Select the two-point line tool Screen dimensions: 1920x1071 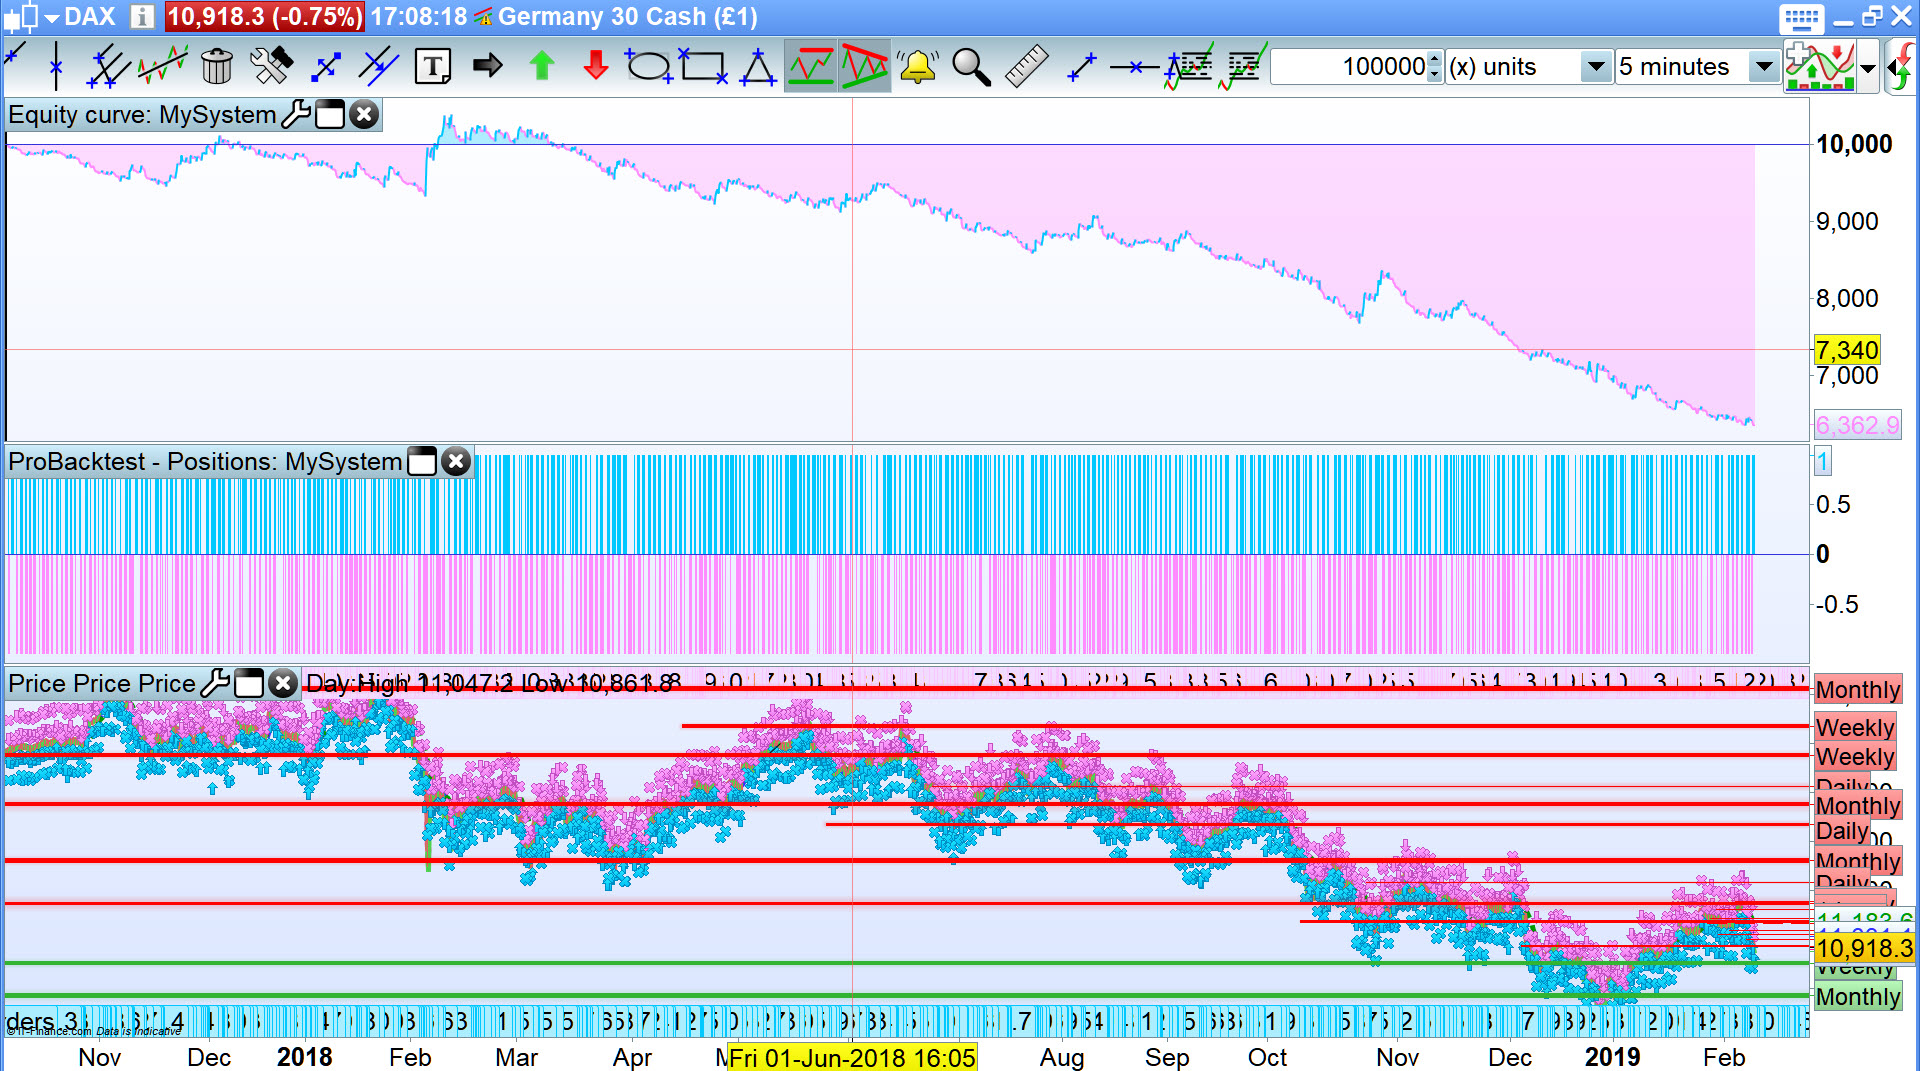pos(1081,67)
